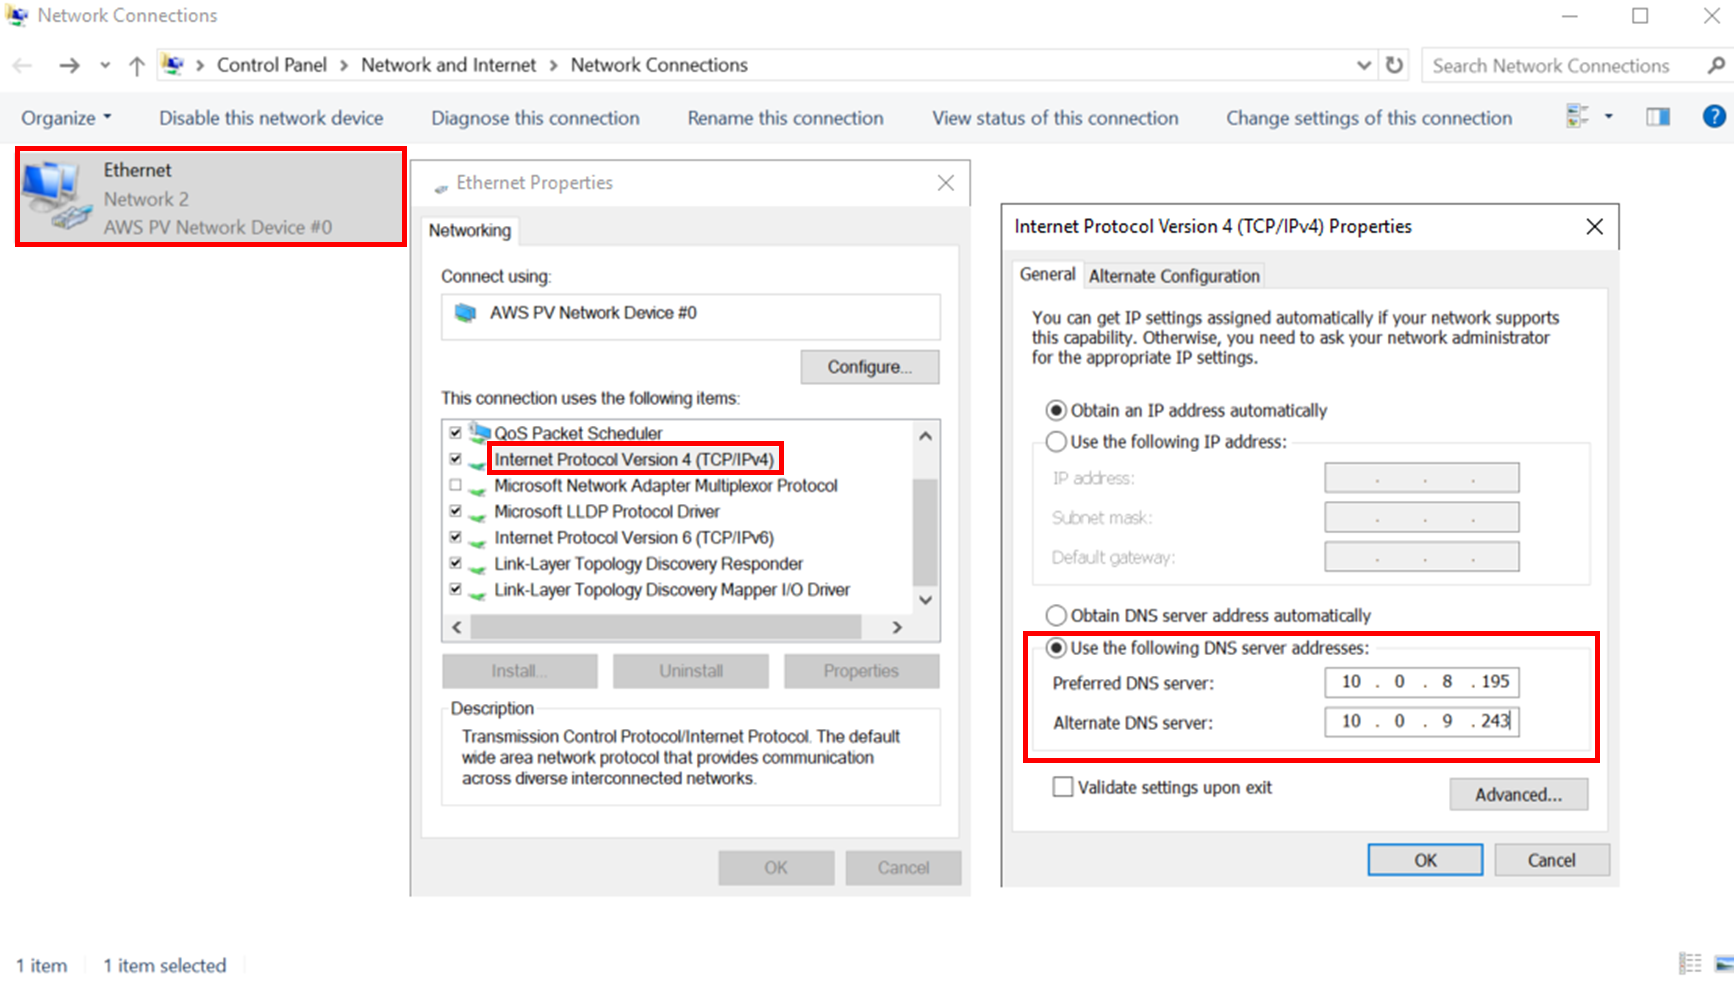This screenshot has height=981, width=1734.
Task: Click Alternate DNS server field
Action: [x=1422, y=721]
